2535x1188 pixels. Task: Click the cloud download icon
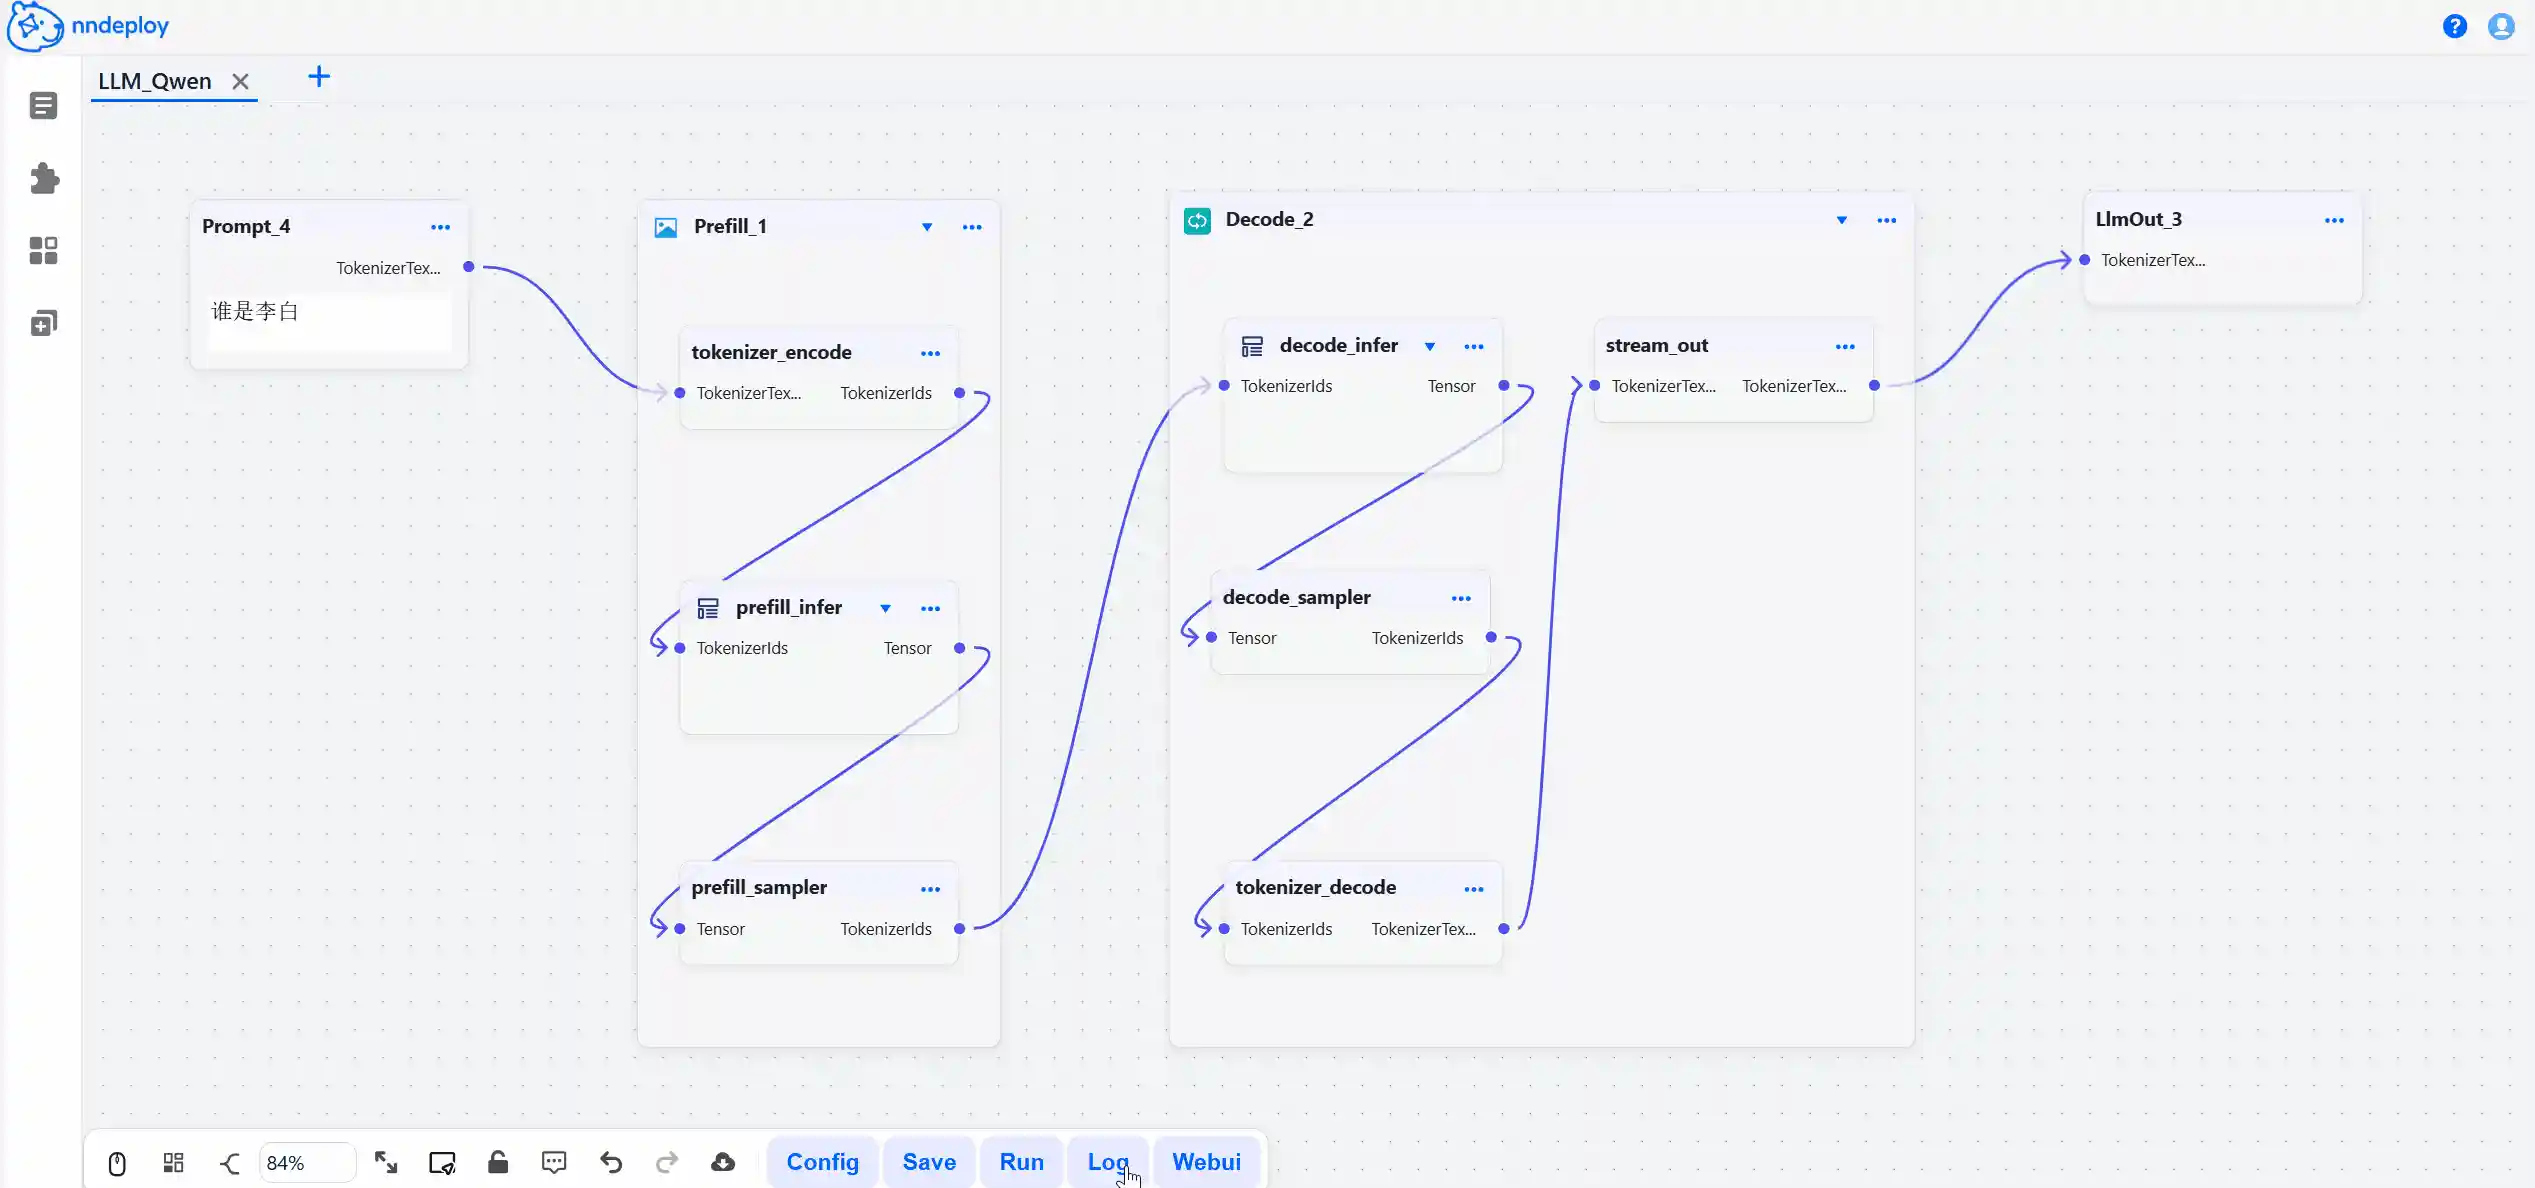pos(723,1162)
